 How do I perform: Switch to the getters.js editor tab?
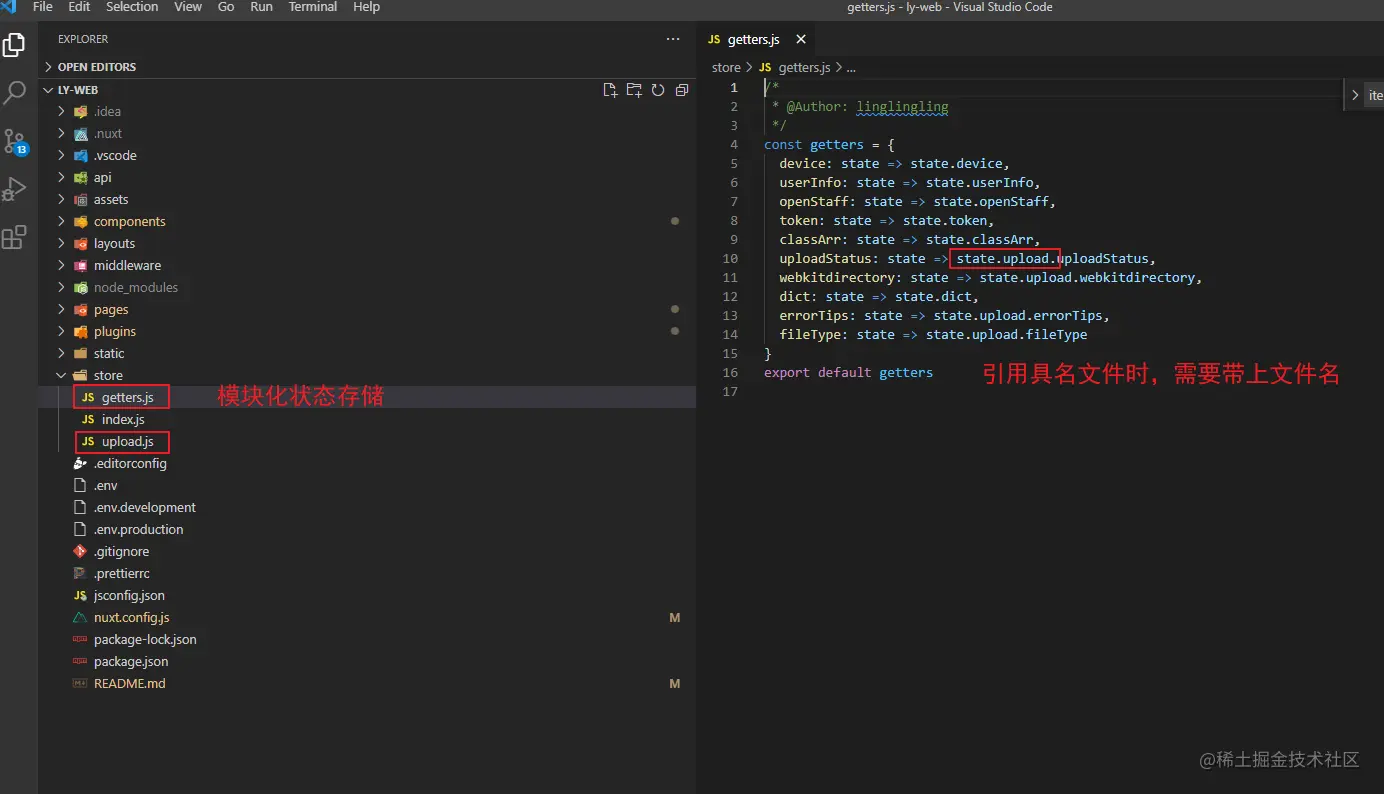tap(756, 40)
